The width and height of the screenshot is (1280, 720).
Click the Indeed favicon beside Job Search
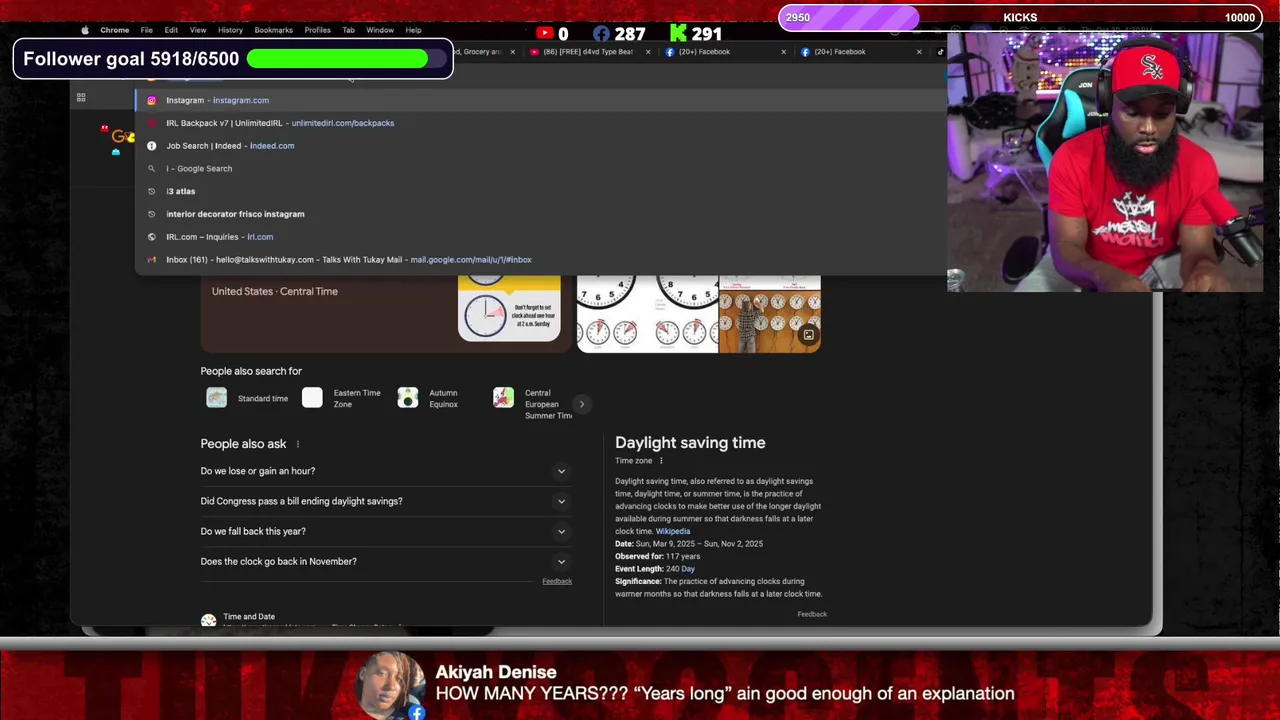(151, 146)
